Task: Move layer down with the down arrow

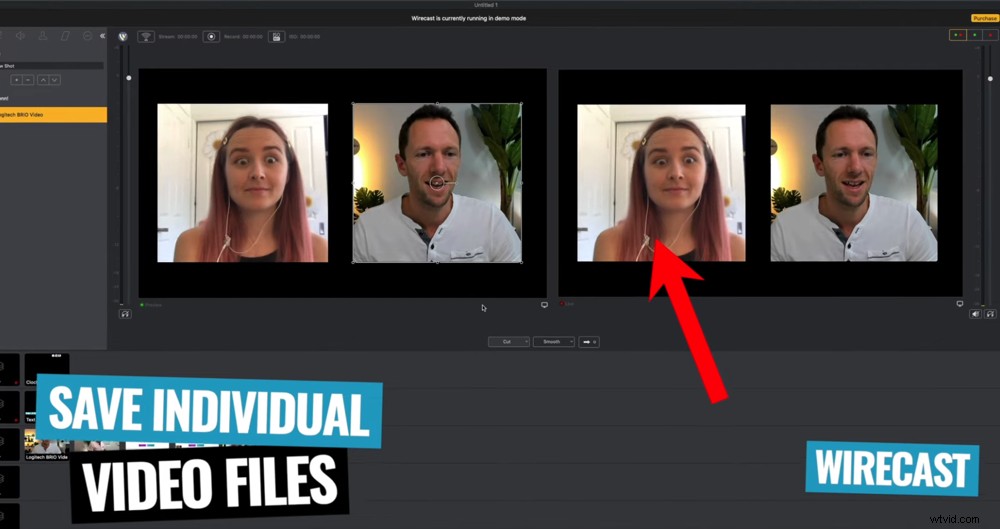Action: (55, 80)
